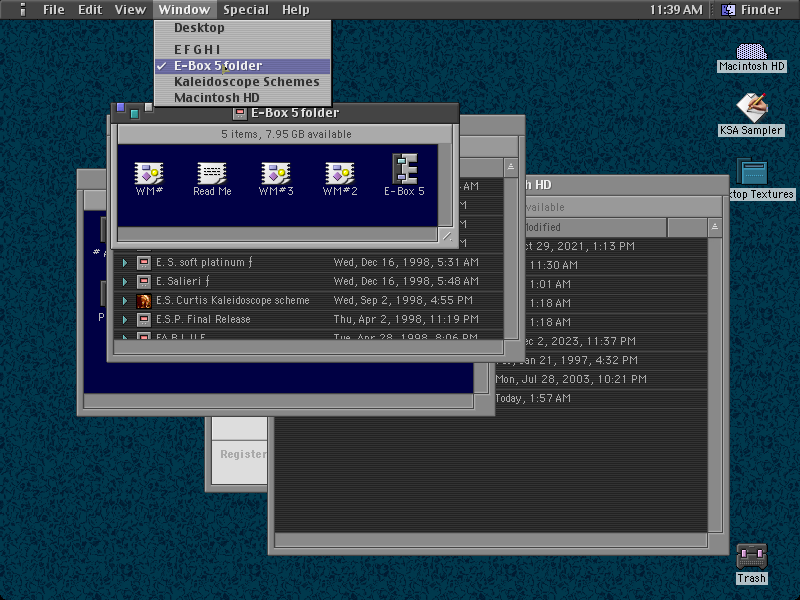Select 'E.S. Curtis Kaleidoscope scheme' row text

coord(233,301)
